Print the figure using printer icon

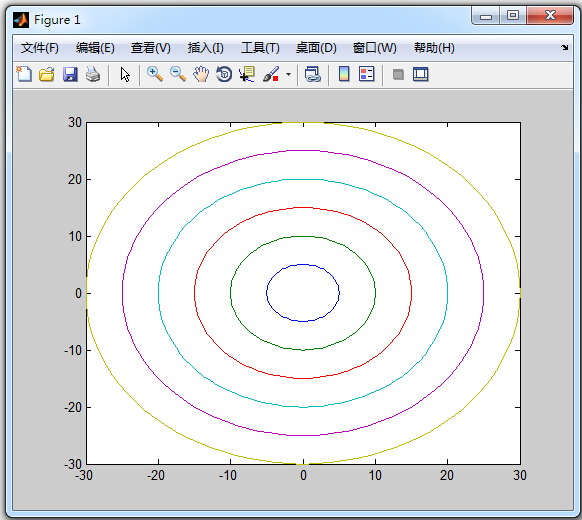click(x=93, y=74)
